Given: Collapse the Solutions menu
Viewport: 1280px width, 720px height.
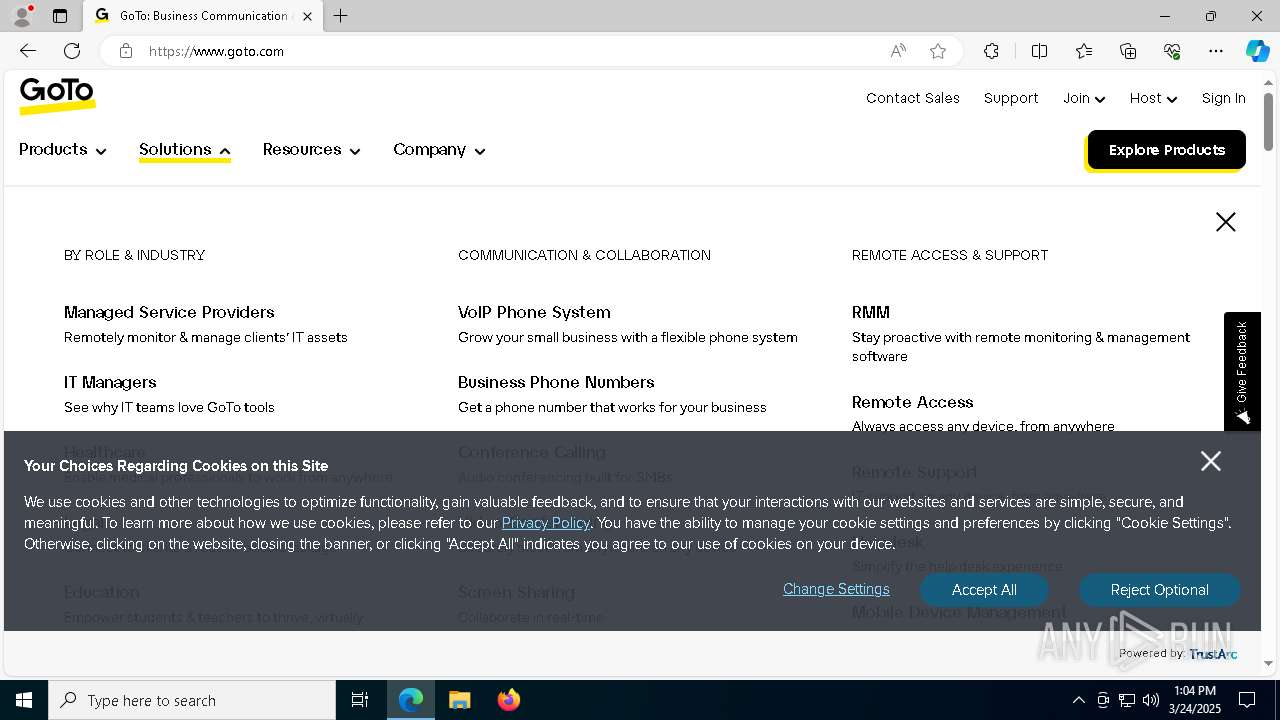Looking at the screenshot, I should [185, 150].
